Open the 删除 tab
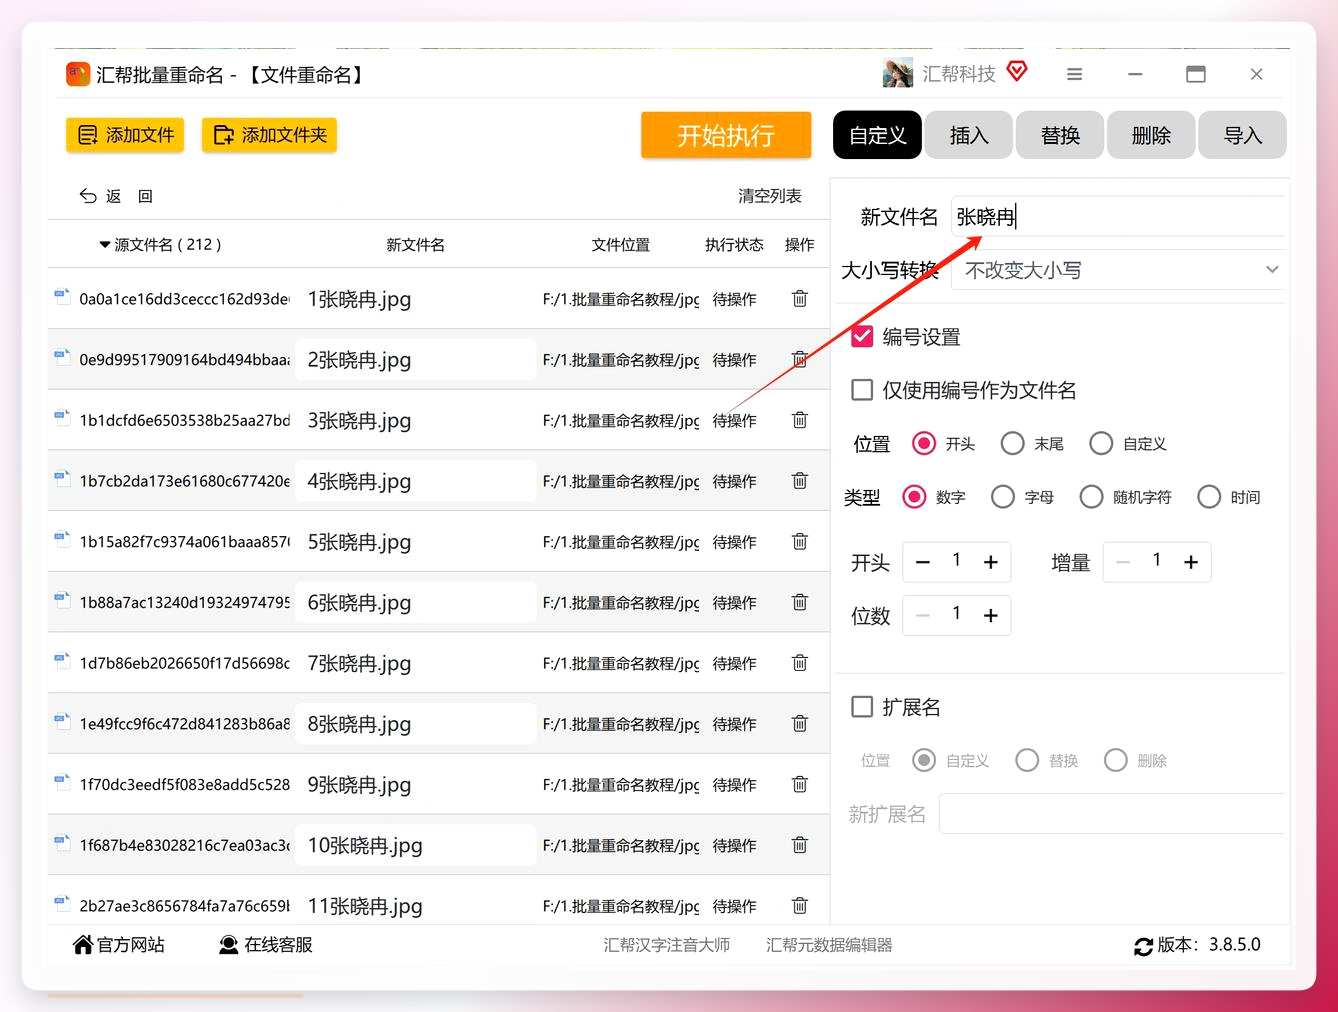 [x=1151, y=135]
